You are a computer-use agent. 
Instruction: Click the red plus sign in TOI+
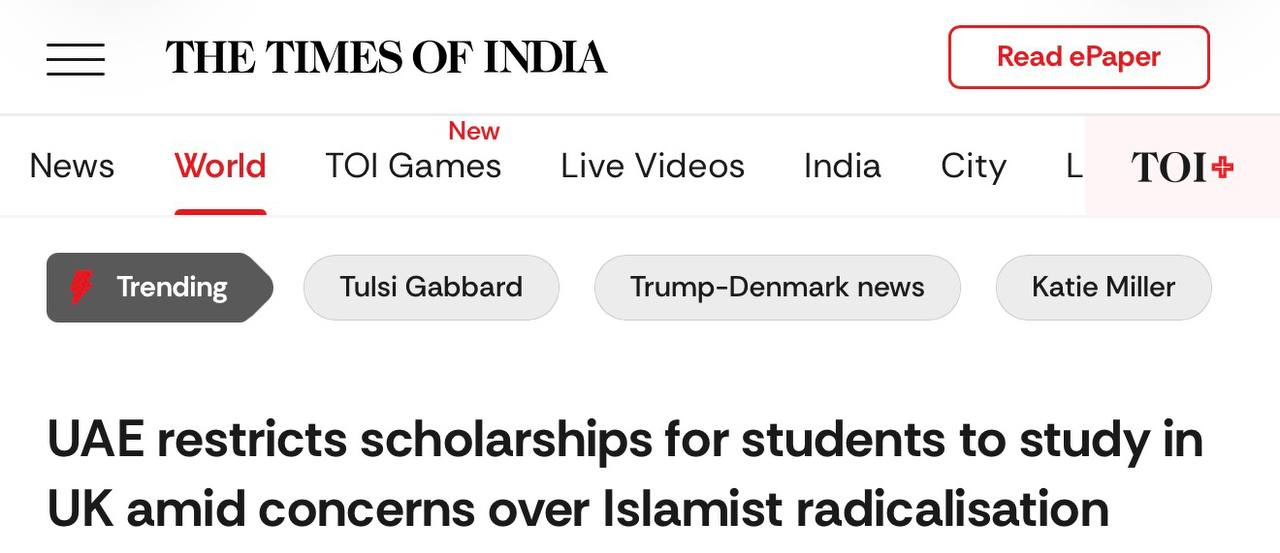pyautogui.click(x=1221, y=167)
